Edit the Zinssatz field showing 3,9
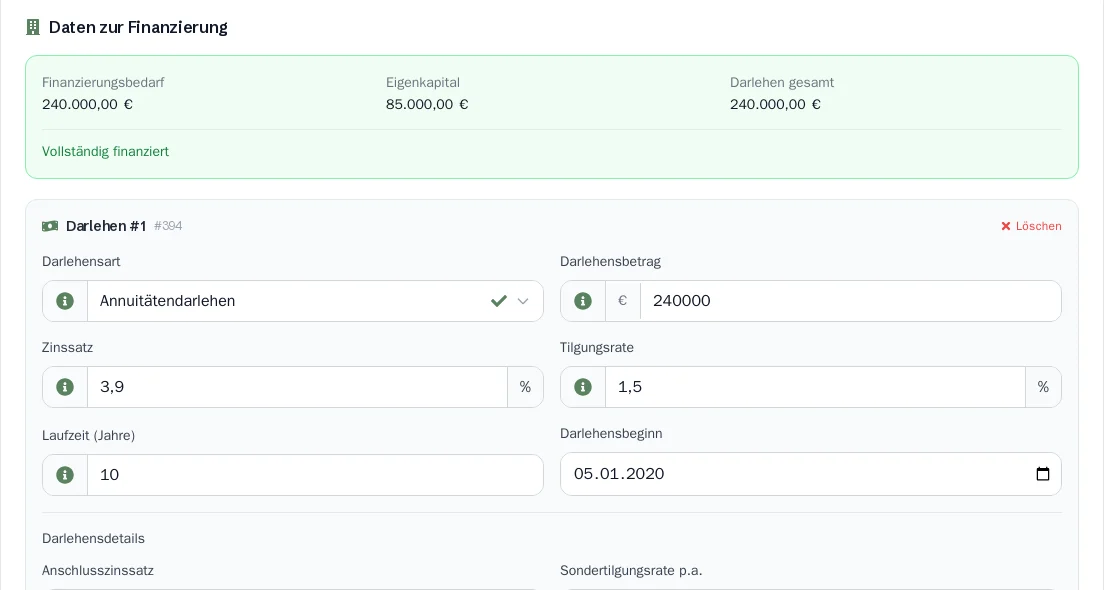 pos(297,387)
